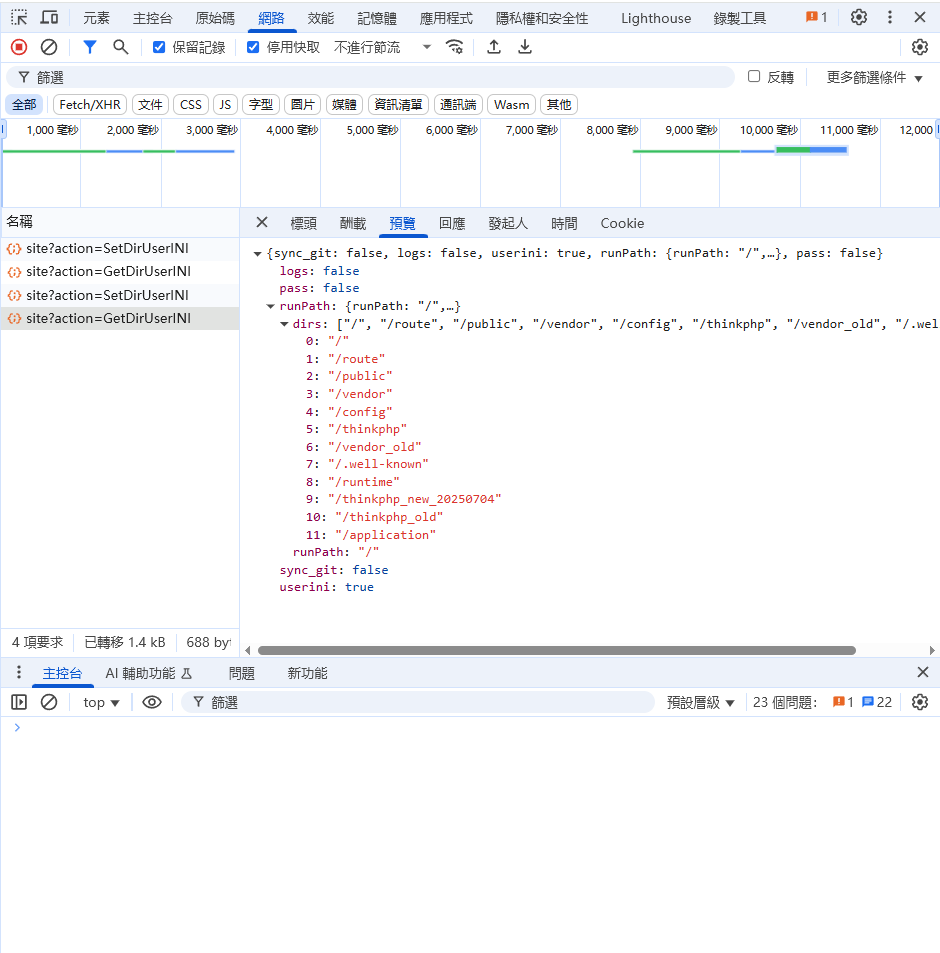The width and height of the screenshot is (940, 953).
Task: Switch to the Response tab
Action: [x=452, y=223]
